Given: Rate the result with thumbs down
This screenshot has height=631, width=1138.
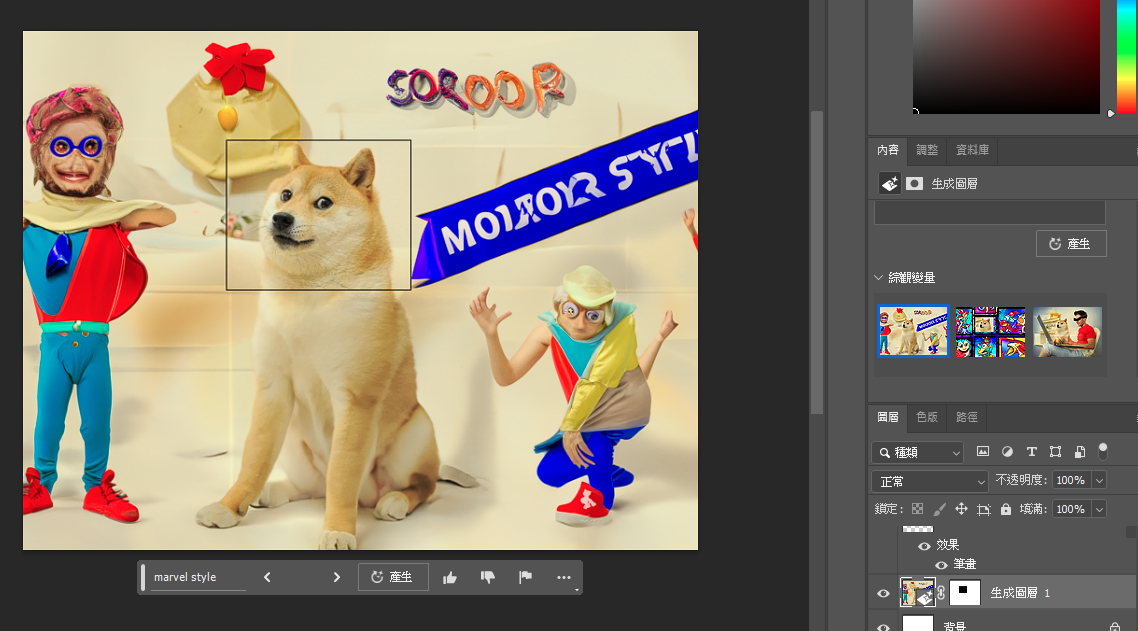Looking at the screenshot, I should (x=488, y=578).
